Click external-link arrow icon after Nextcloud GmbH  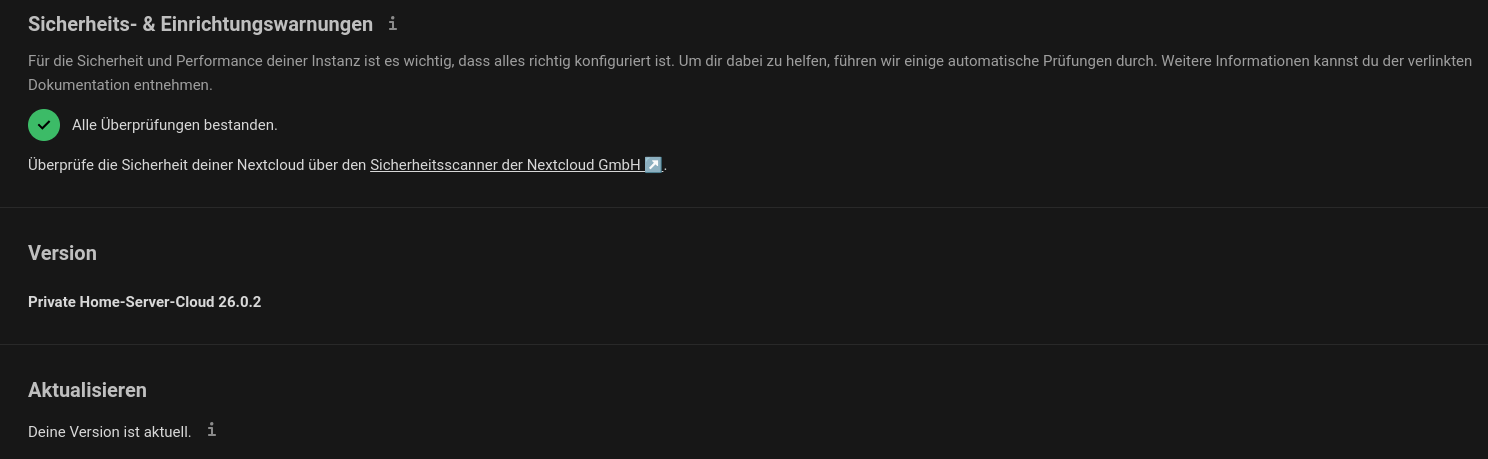653,165
